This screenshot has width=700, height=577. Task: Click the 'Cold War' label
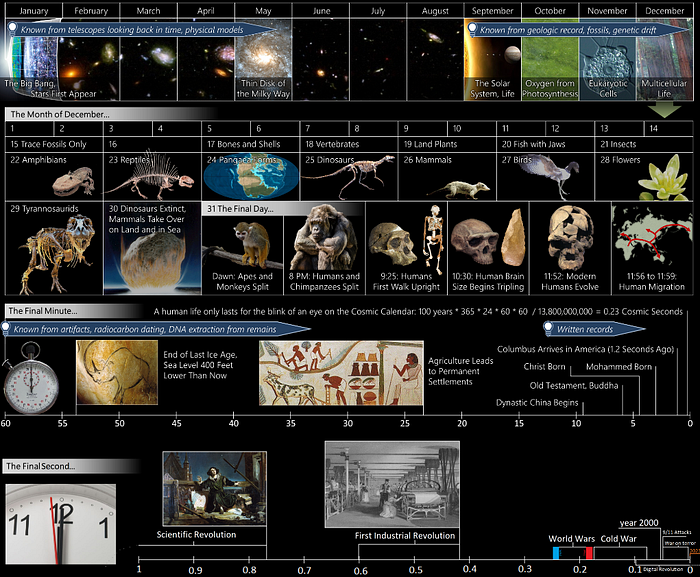coord(618,539)
